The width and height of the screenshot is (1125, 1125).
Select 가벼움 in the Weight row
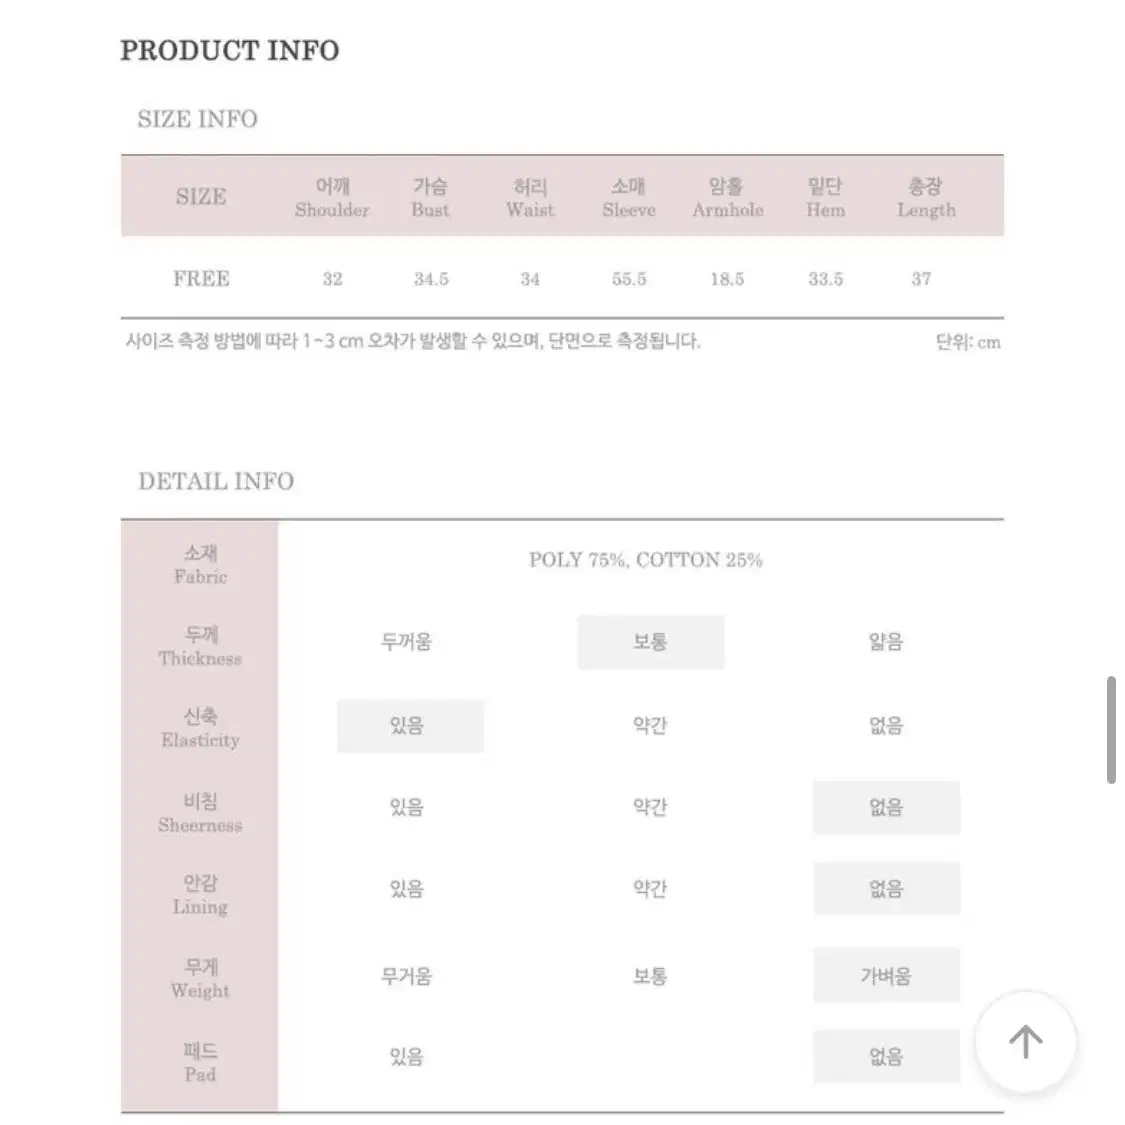click(887, 975)
